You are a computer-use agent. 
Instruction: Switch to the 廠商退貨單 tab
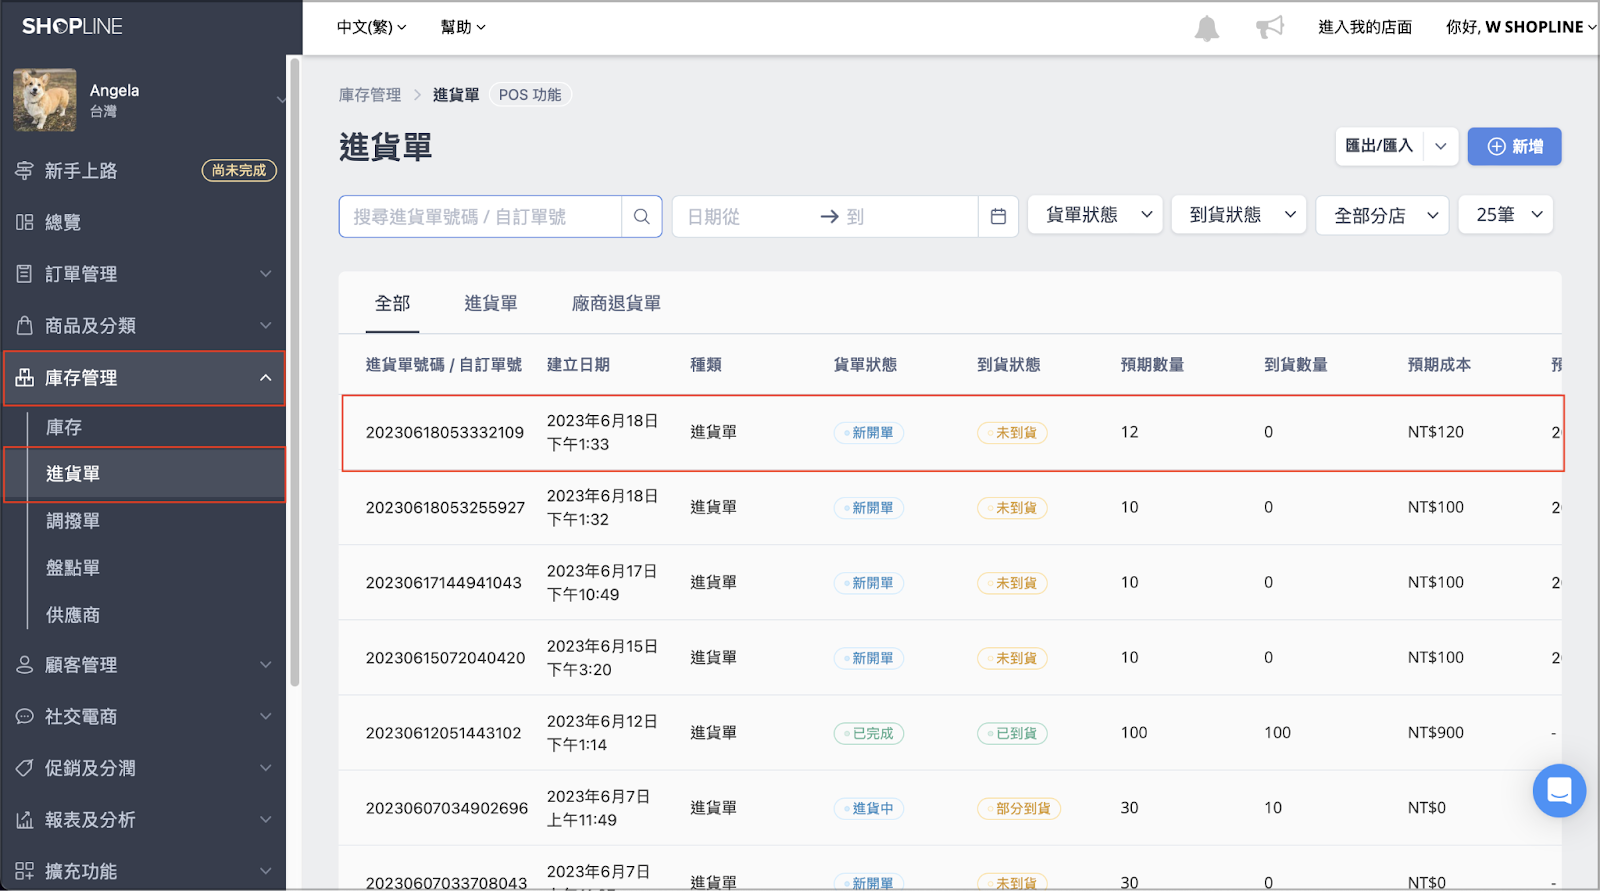click(x=616, y=303)
